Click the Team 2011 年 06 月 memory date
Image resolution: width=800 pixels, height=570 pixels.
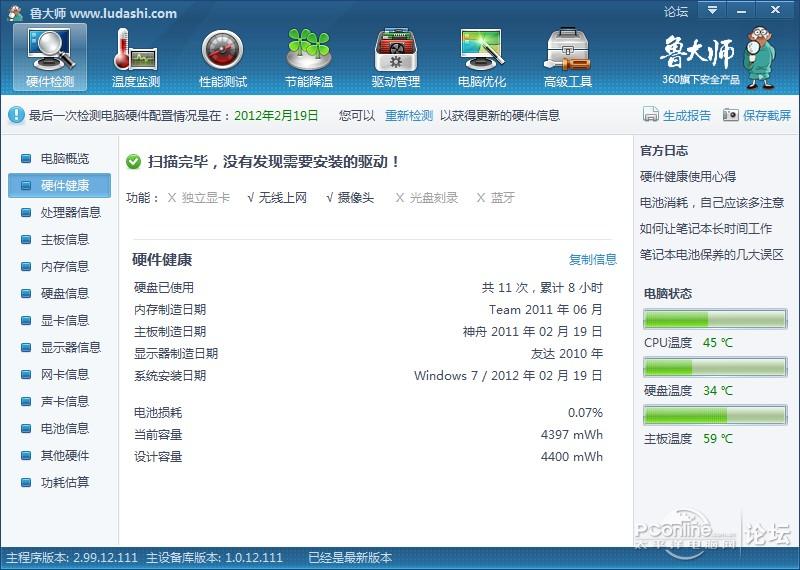coord(546,310)
